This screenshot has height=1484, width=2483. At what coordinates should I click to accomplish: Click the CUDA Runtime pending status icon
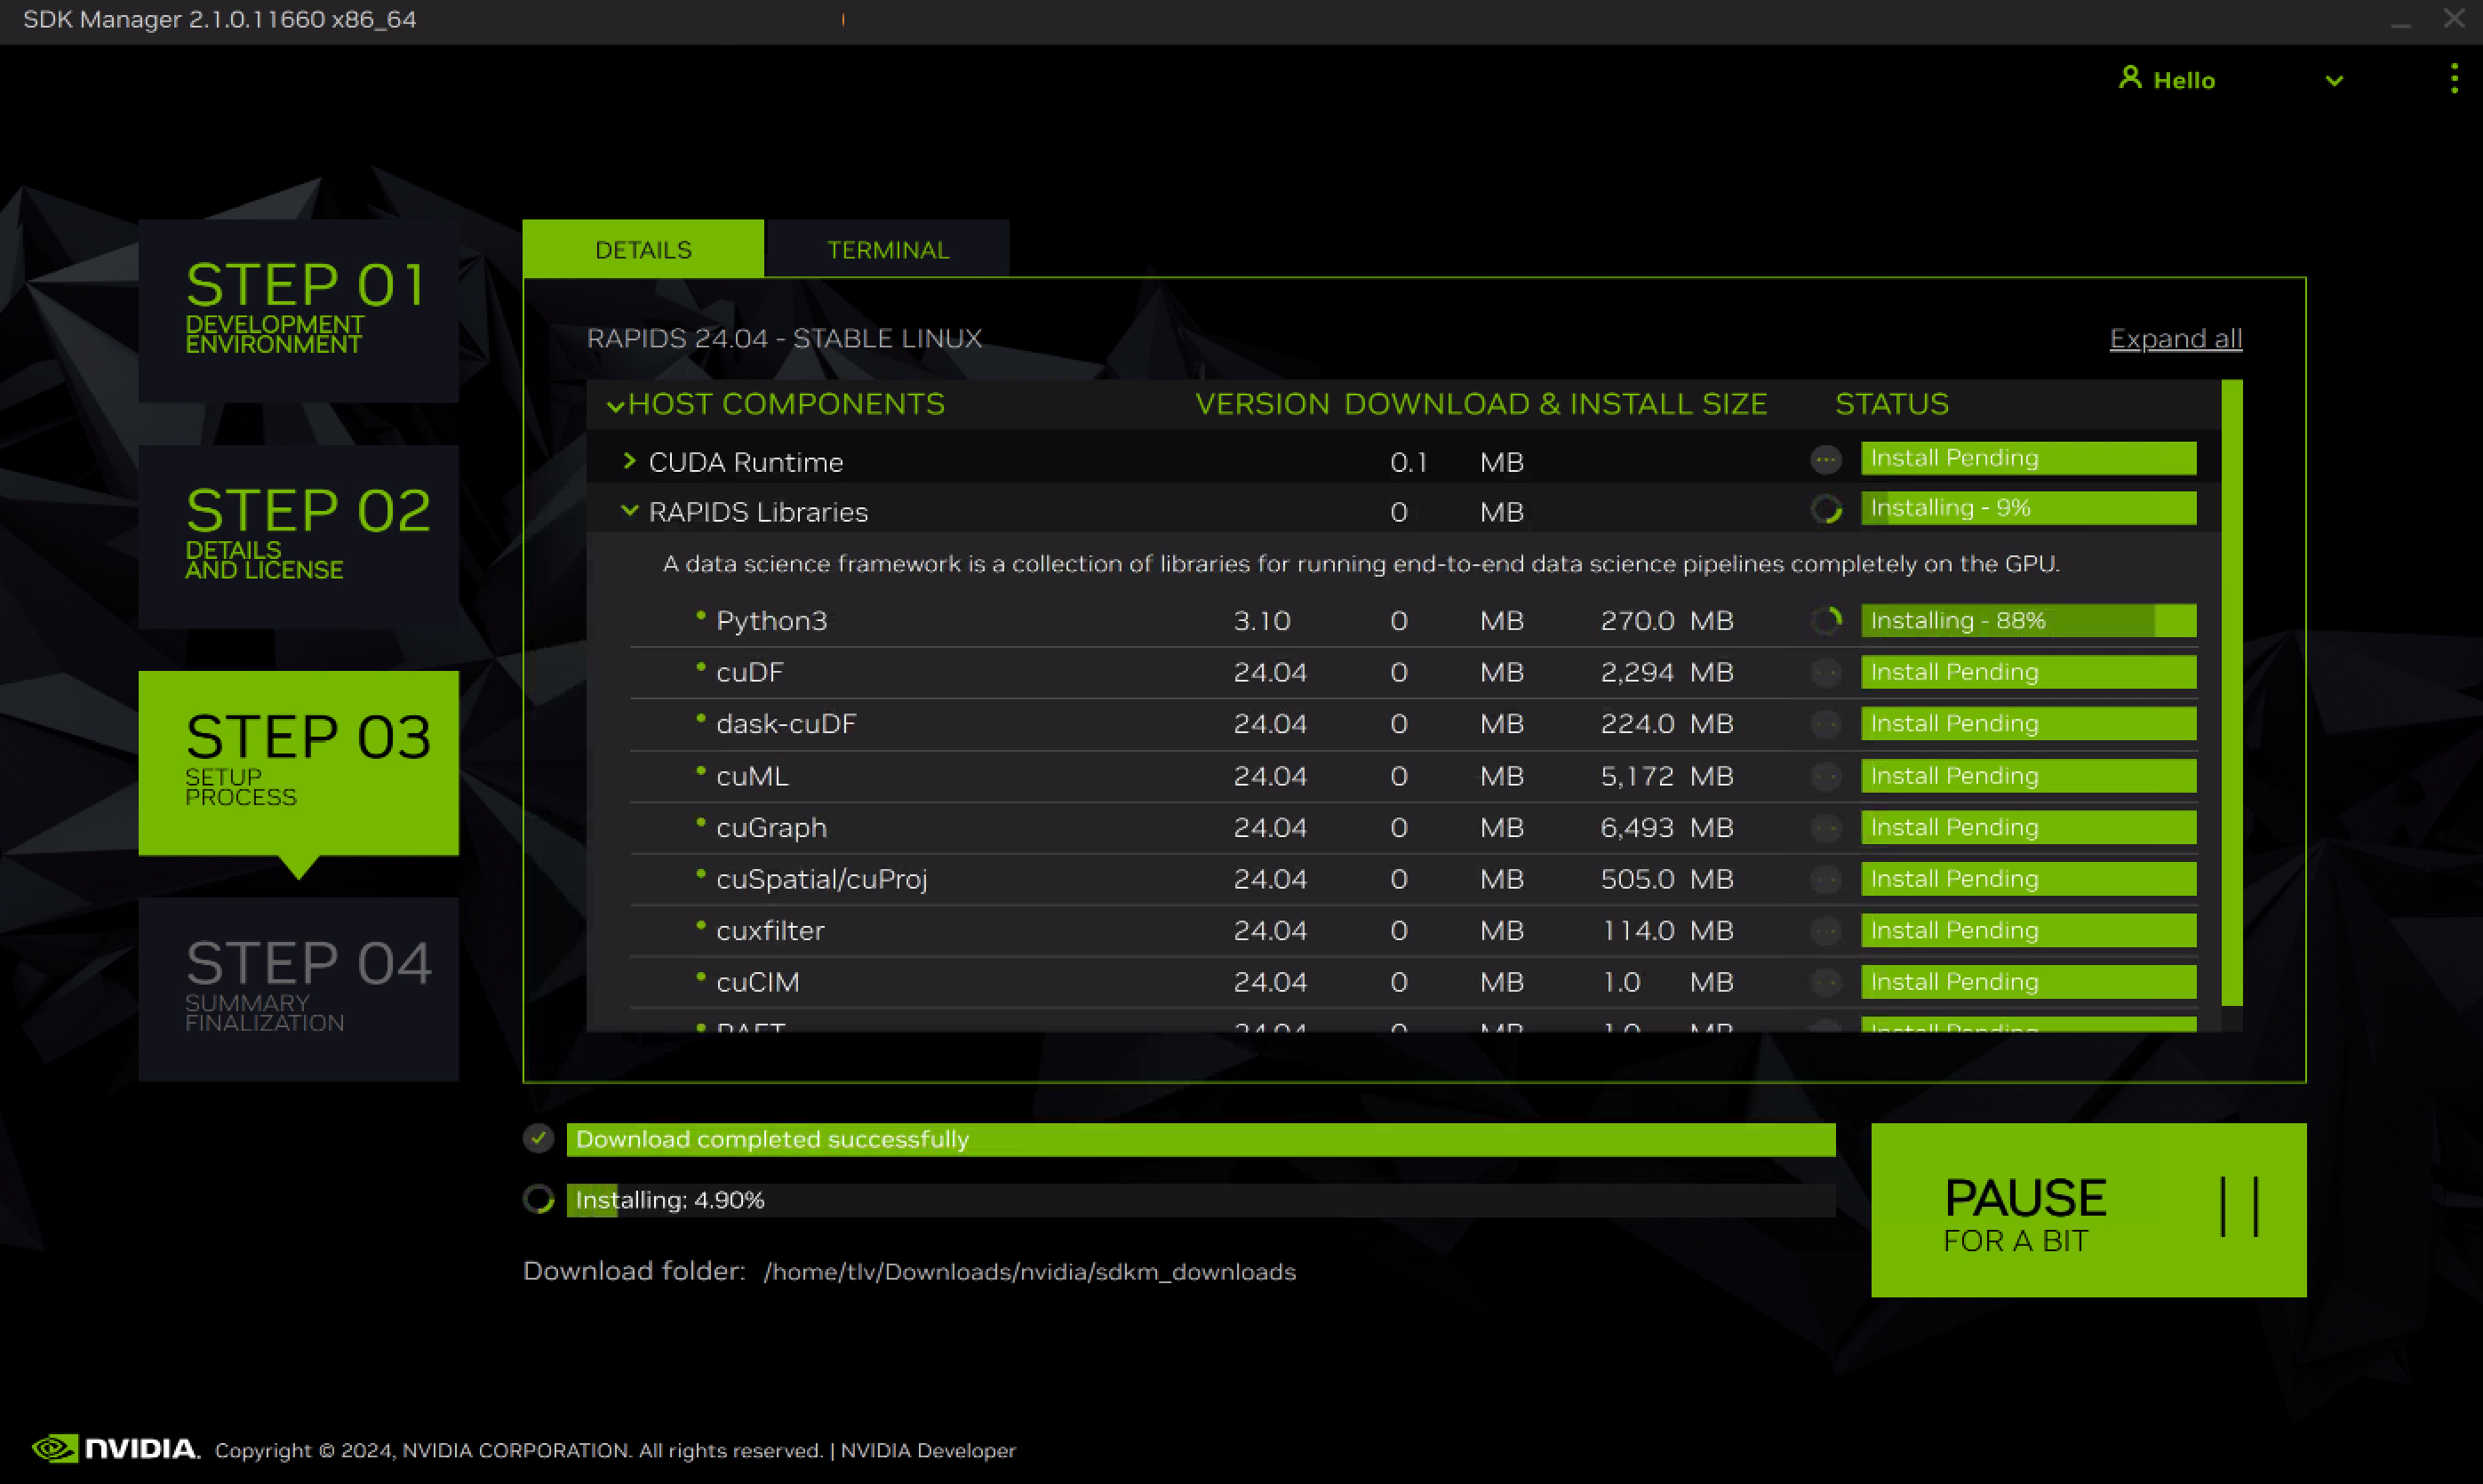pos(1825,460)
